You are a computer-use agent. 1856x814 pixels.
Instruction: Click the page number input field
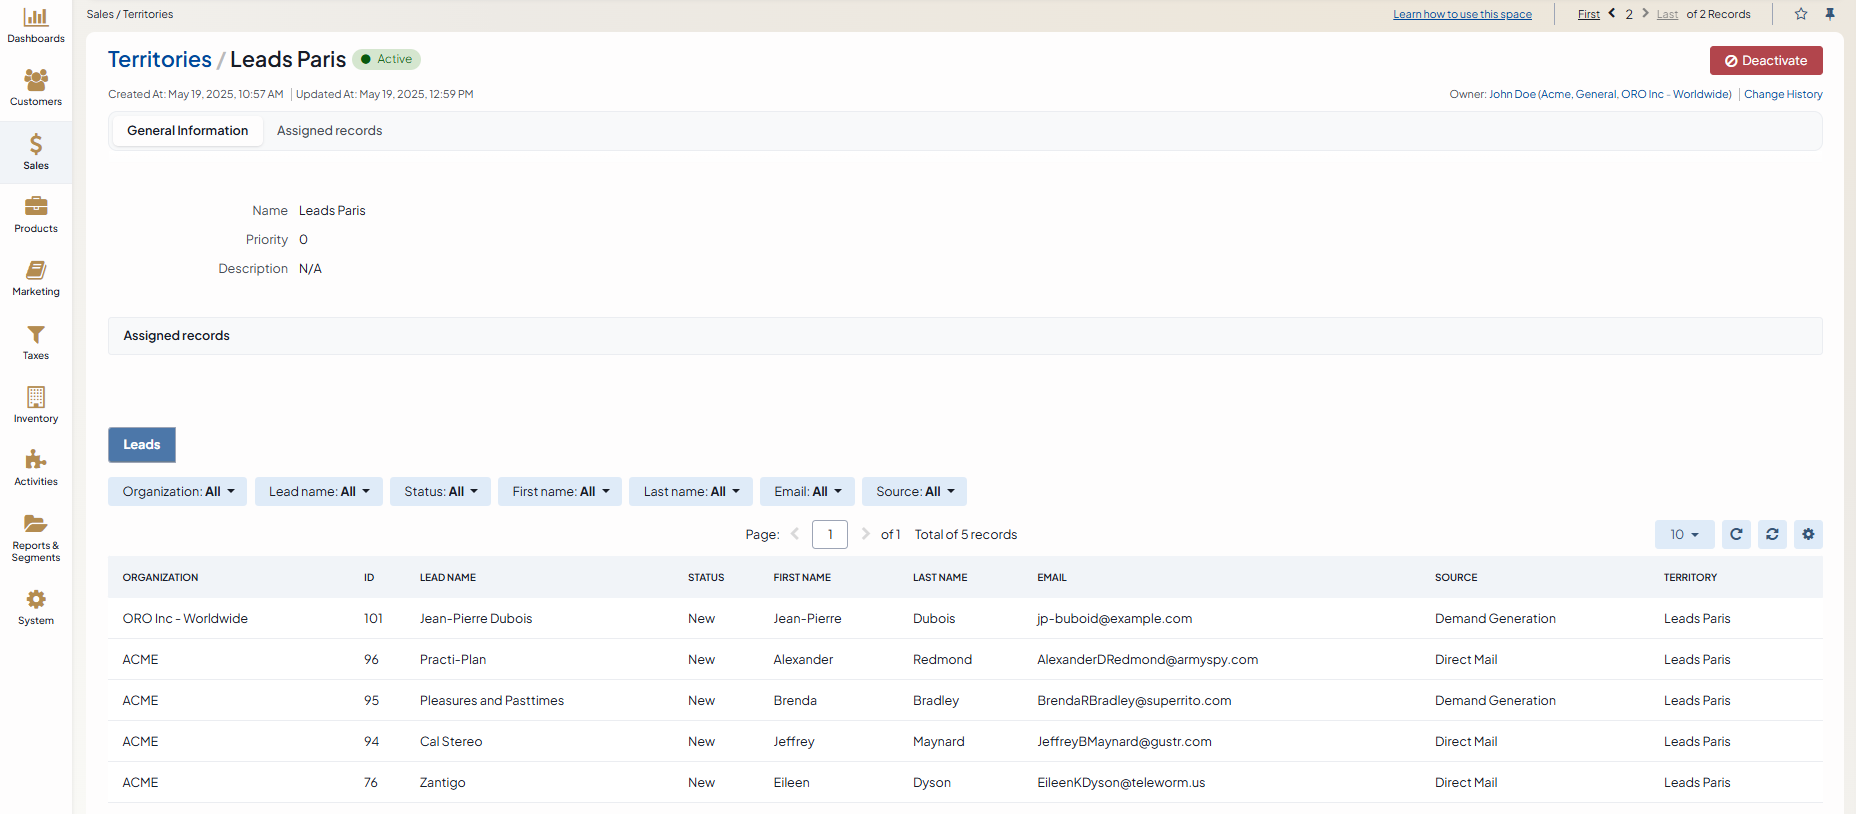click(x=830, y=535)
